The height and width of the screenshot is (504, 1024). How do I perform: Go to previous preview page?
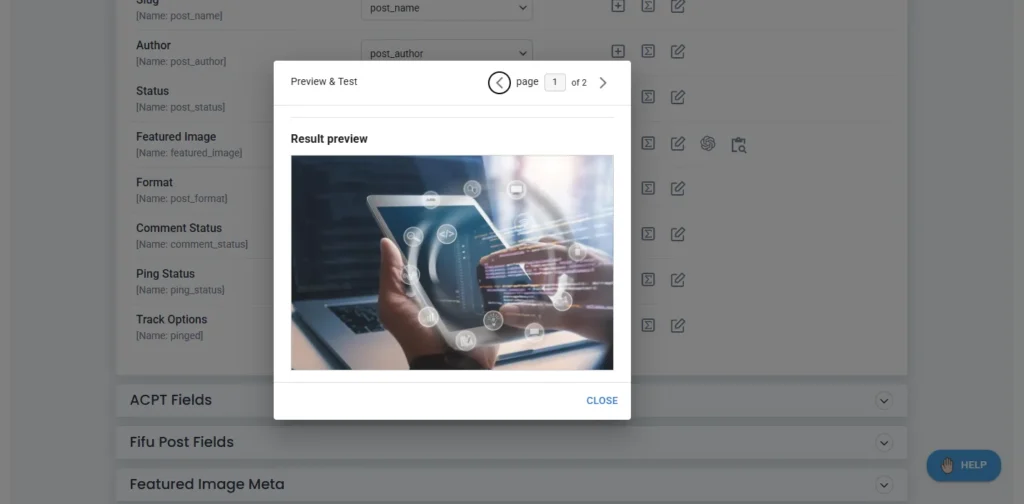pos(499,83)
